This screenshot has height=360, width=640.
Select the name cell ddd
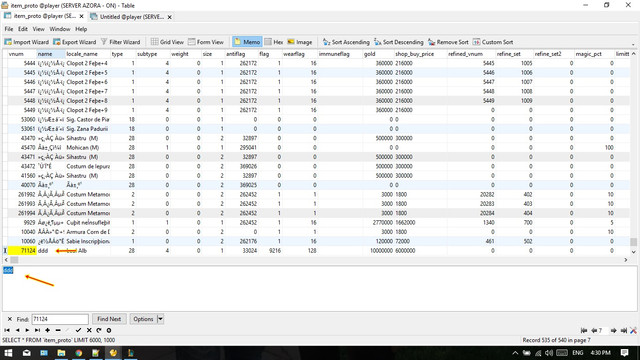tap(51, 251)
